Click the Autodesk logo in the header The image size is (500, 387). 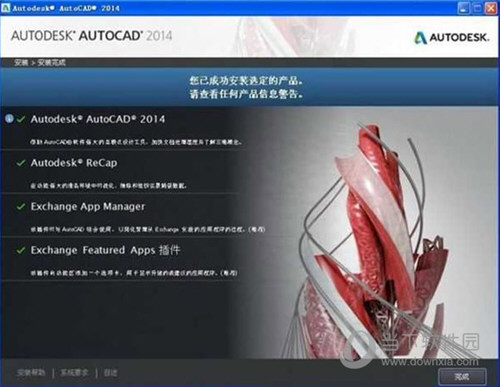(452, 37)
